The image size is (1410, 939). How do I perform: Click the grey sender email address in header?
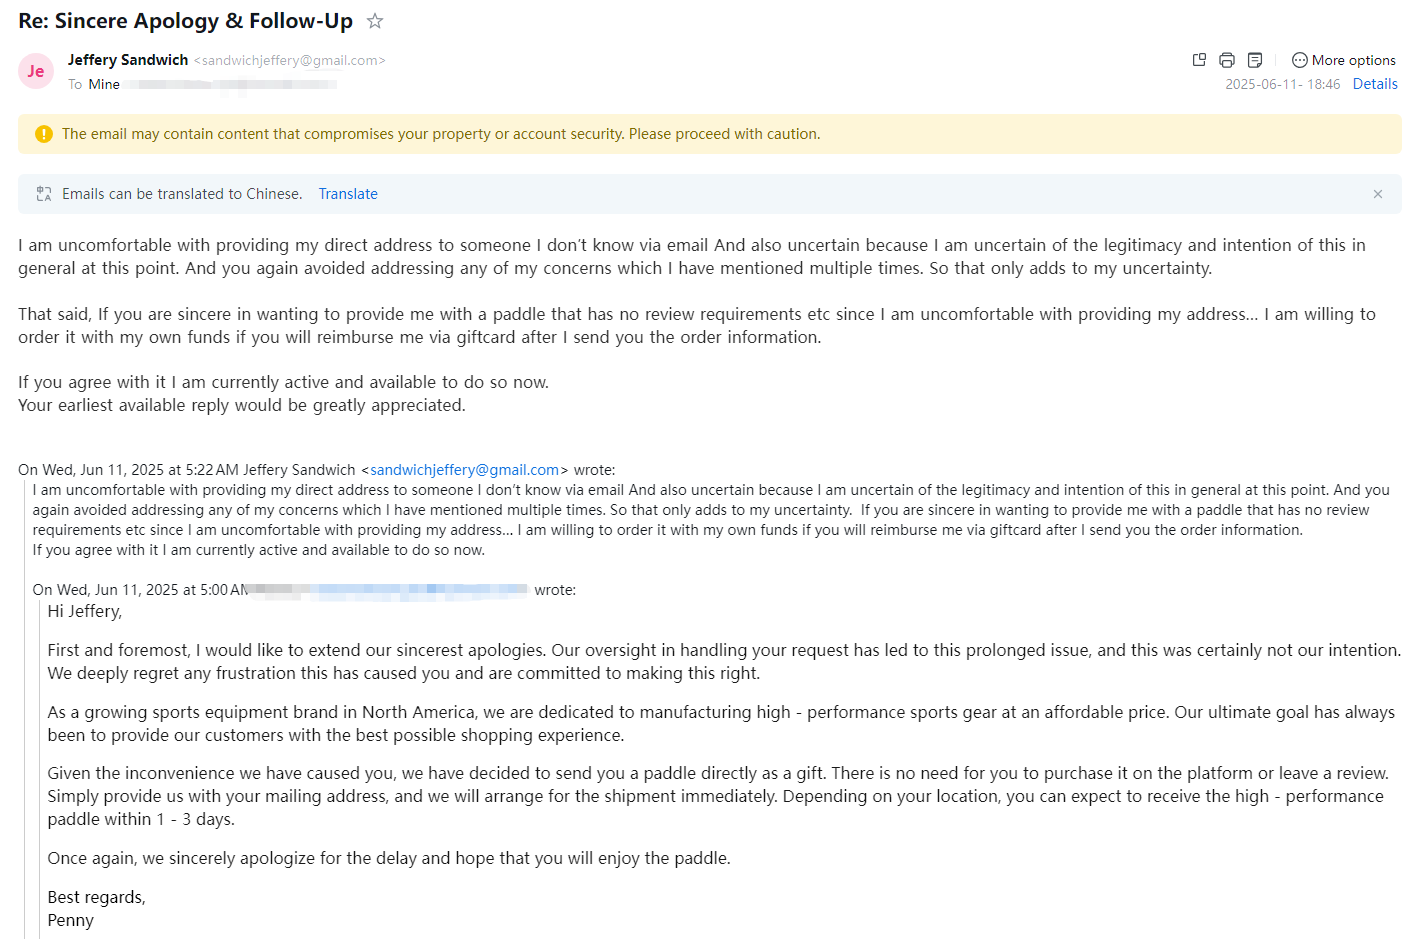[290, 60]
